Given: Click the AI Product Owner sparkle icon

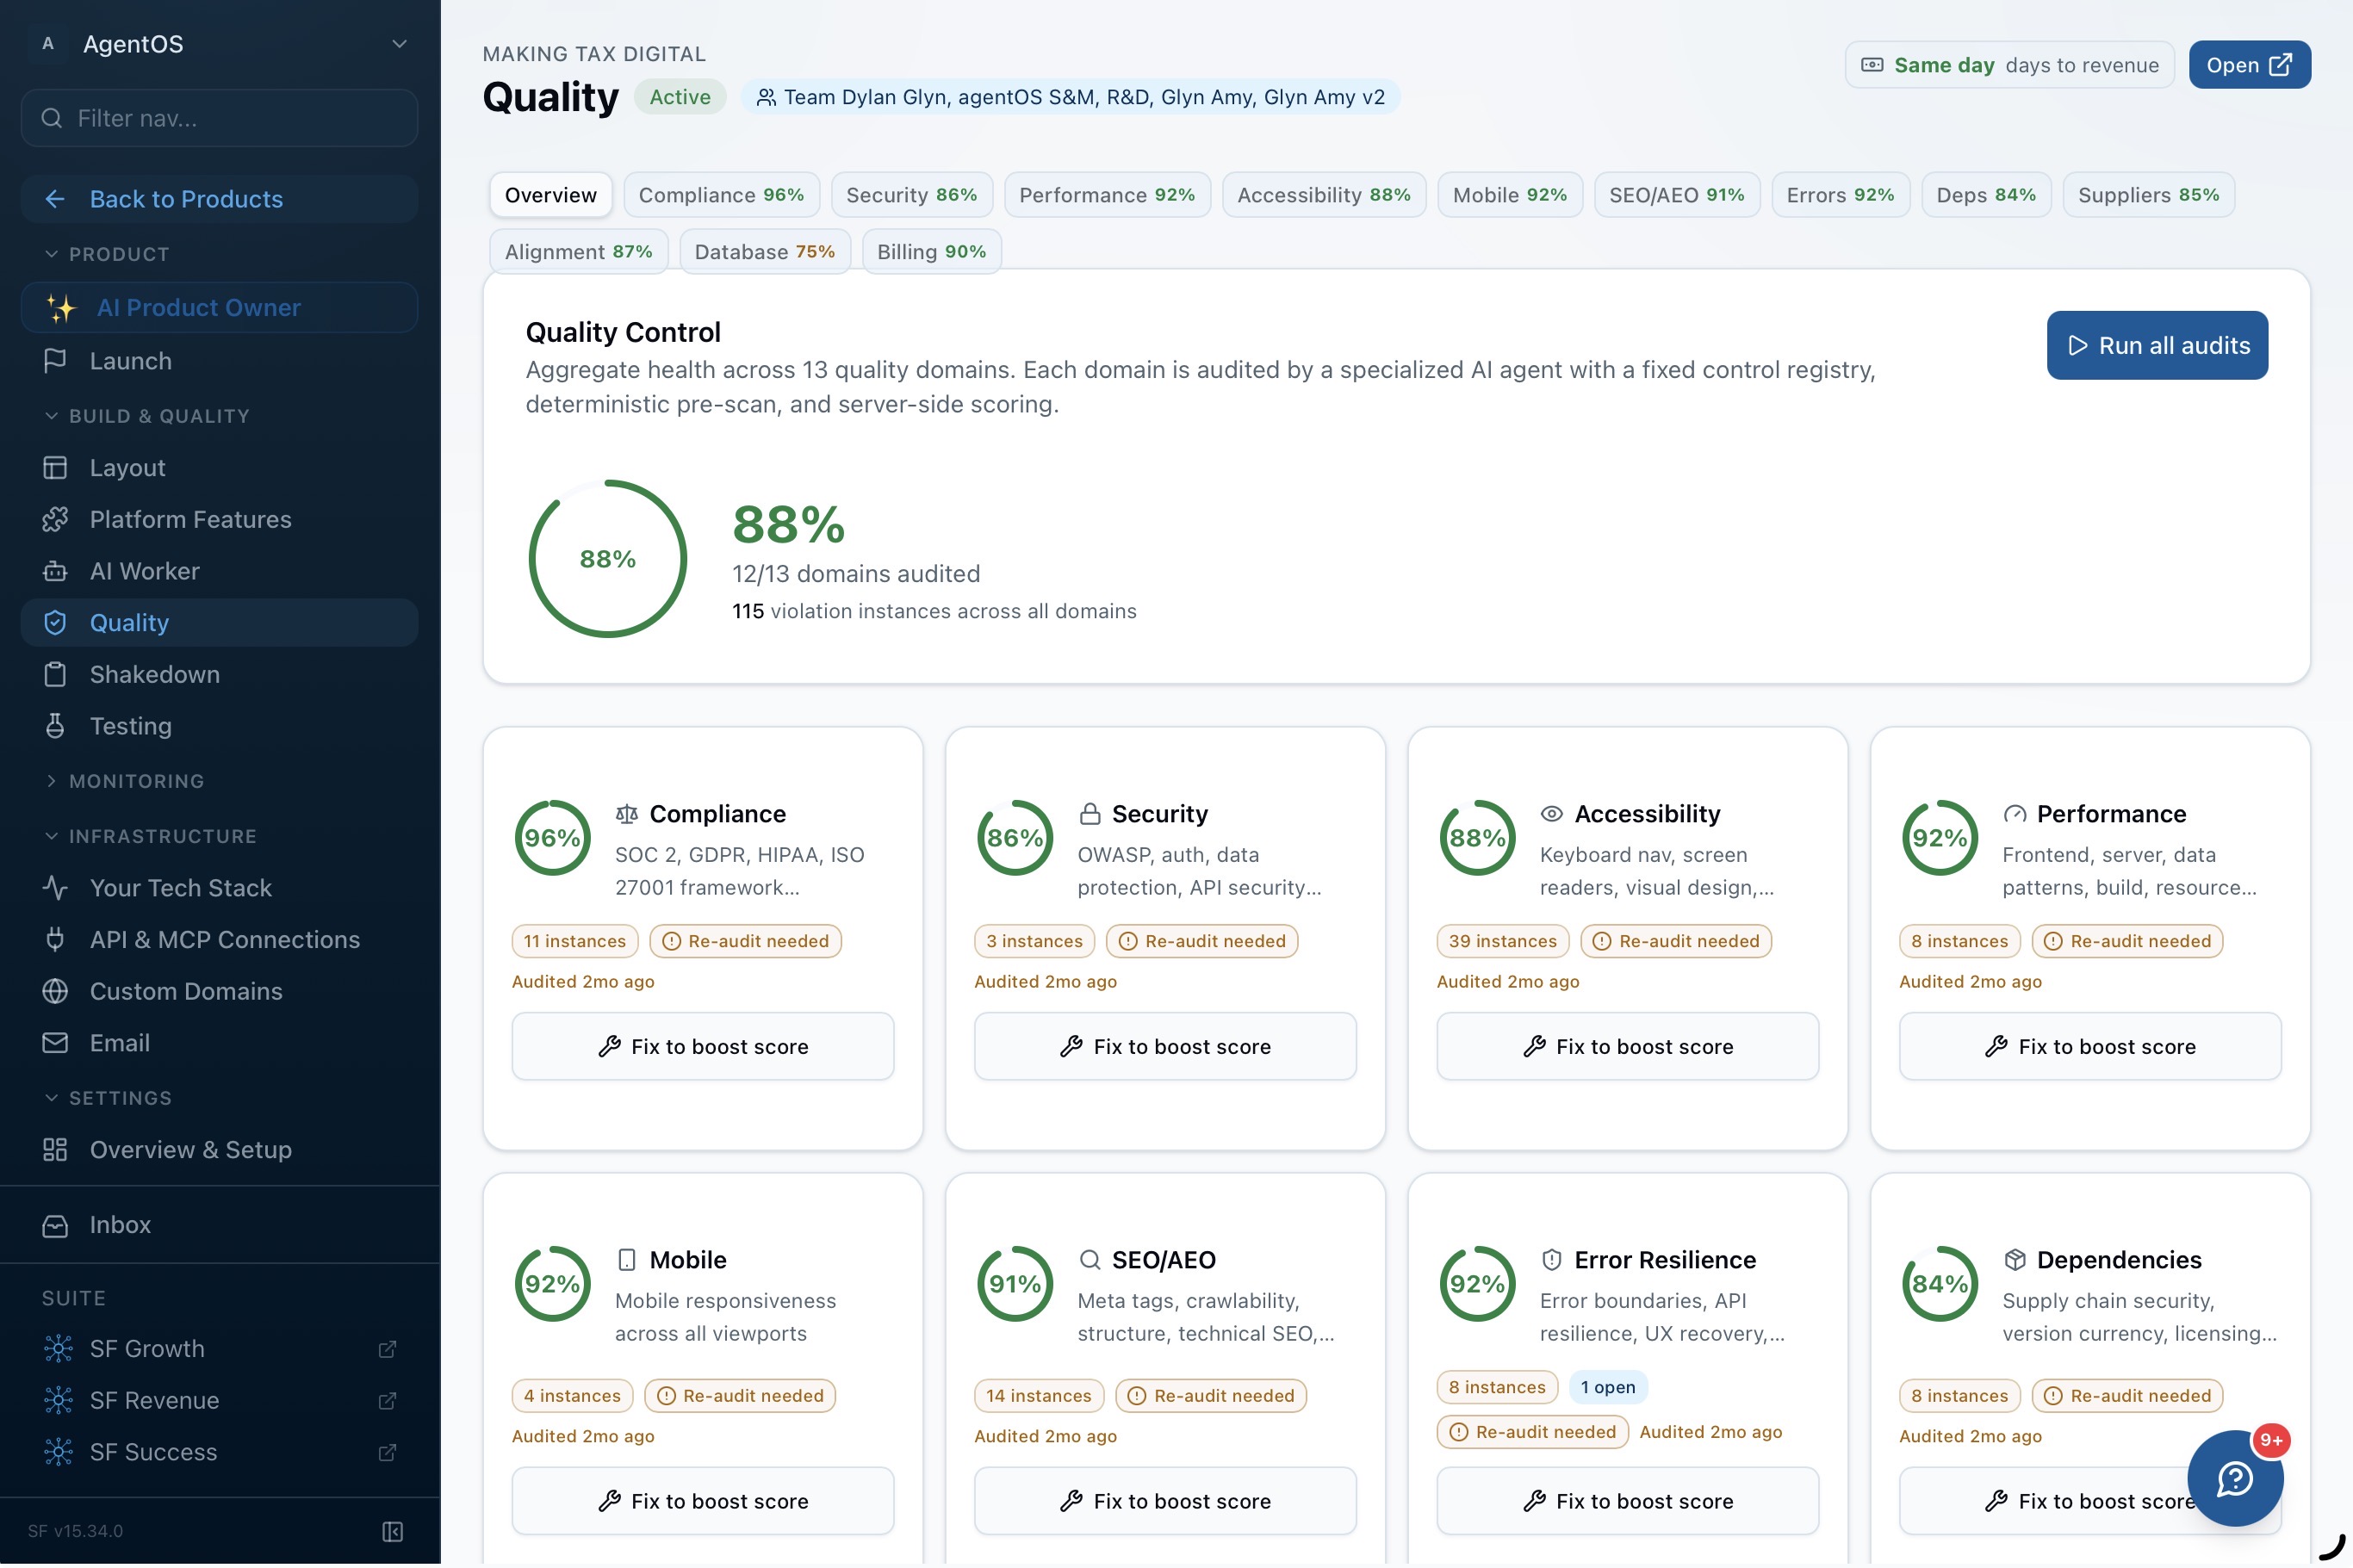Looking at the screenshot, I should tap(60, 308).
